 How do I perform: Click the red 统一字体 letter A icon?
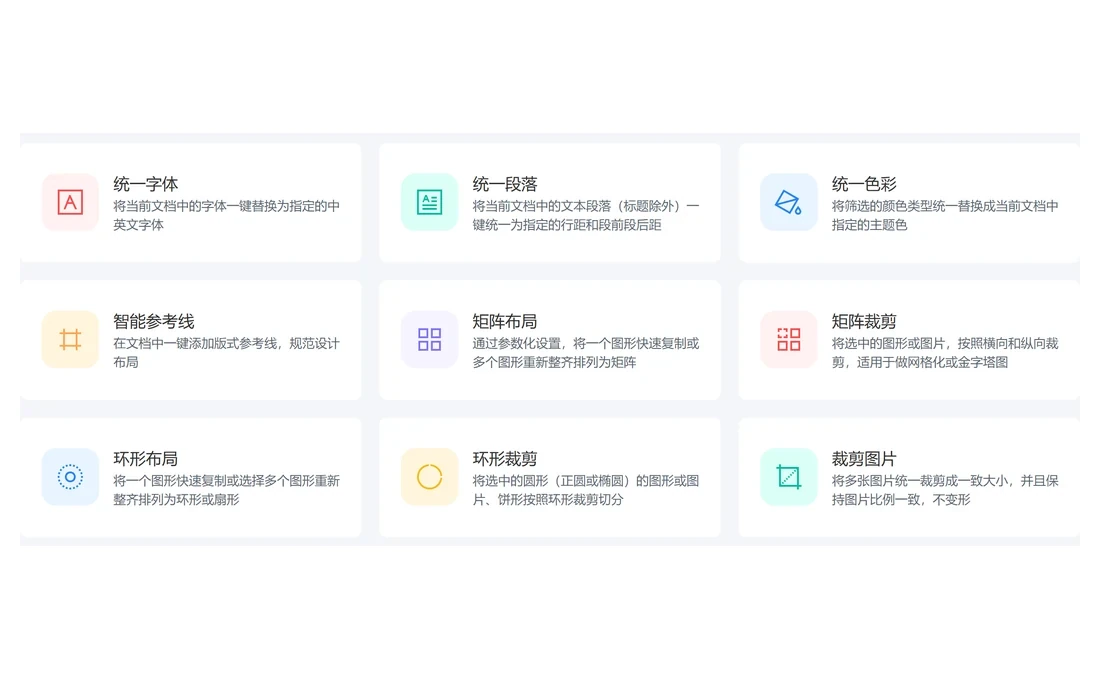(70, 202)
